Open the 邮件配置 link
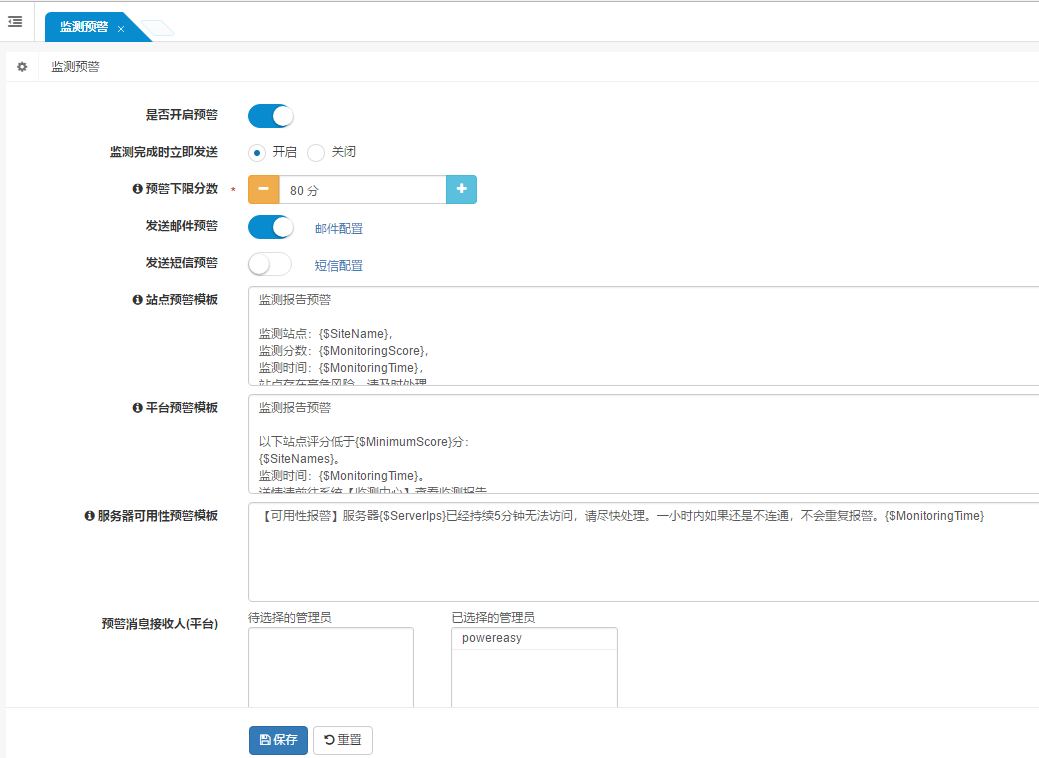 click(338, 229)
